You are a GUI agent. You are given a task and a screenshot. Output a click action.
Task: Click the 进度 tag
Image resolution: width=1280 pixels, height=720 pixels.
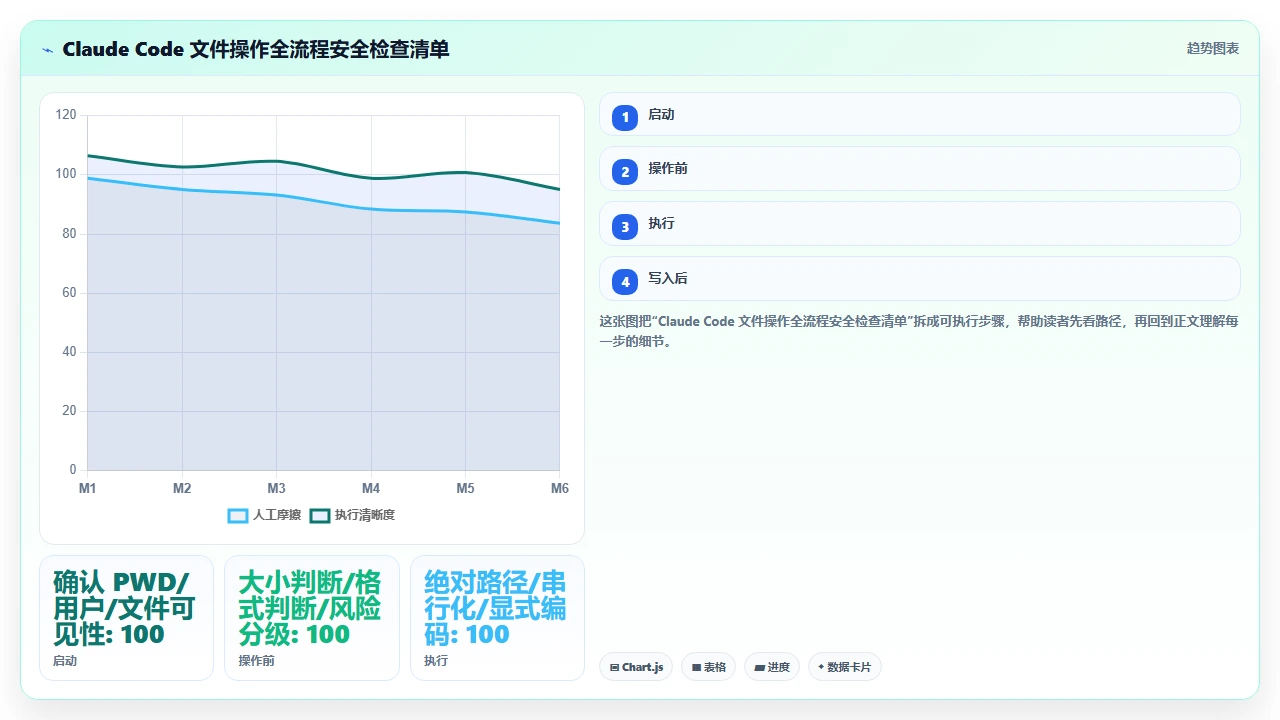point(772,667)
